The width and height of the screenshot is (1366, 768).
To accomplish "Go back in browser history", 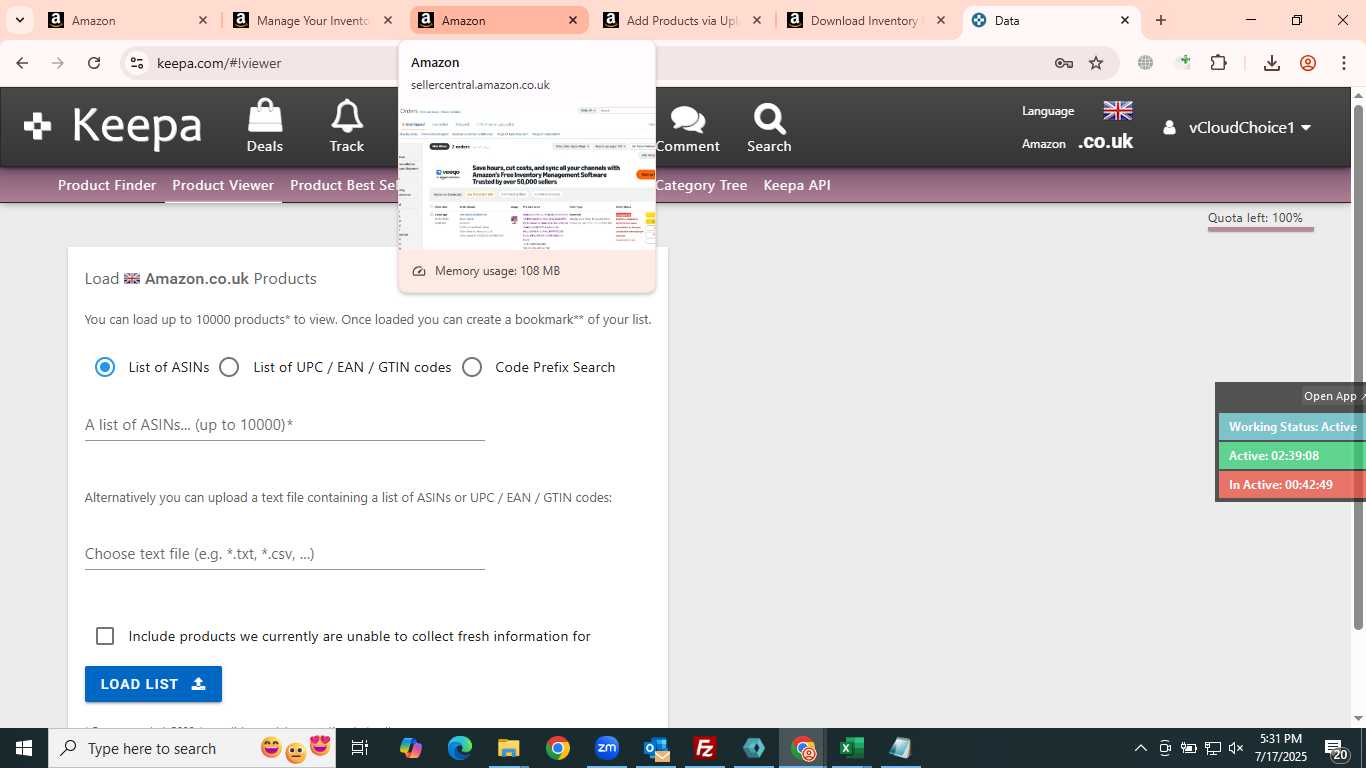I will 23,63.
